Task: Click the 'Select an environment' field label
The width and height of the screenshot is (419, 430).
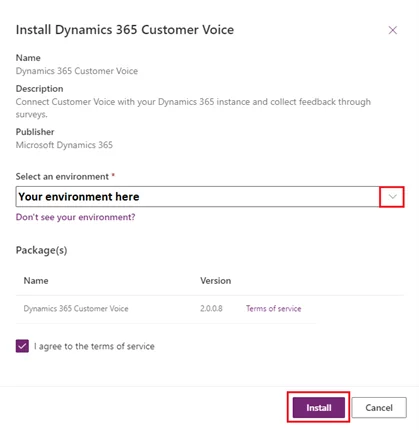Action: pos(62,176)
